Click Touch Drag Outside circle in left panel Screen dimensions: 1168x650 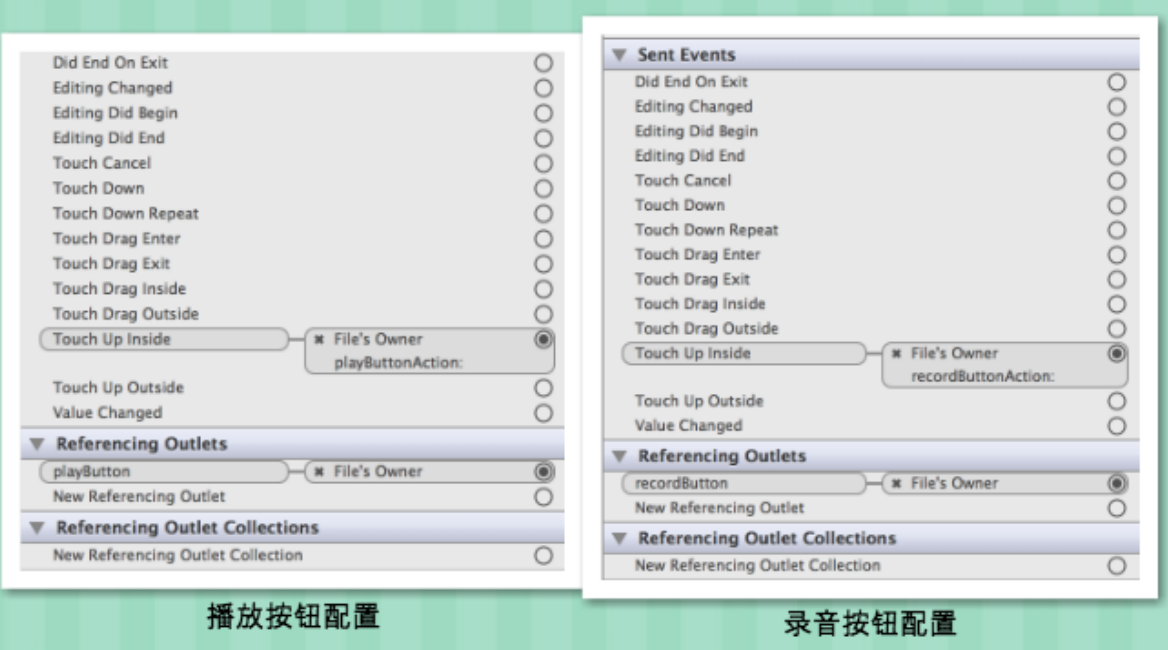(x=543, y=314)
